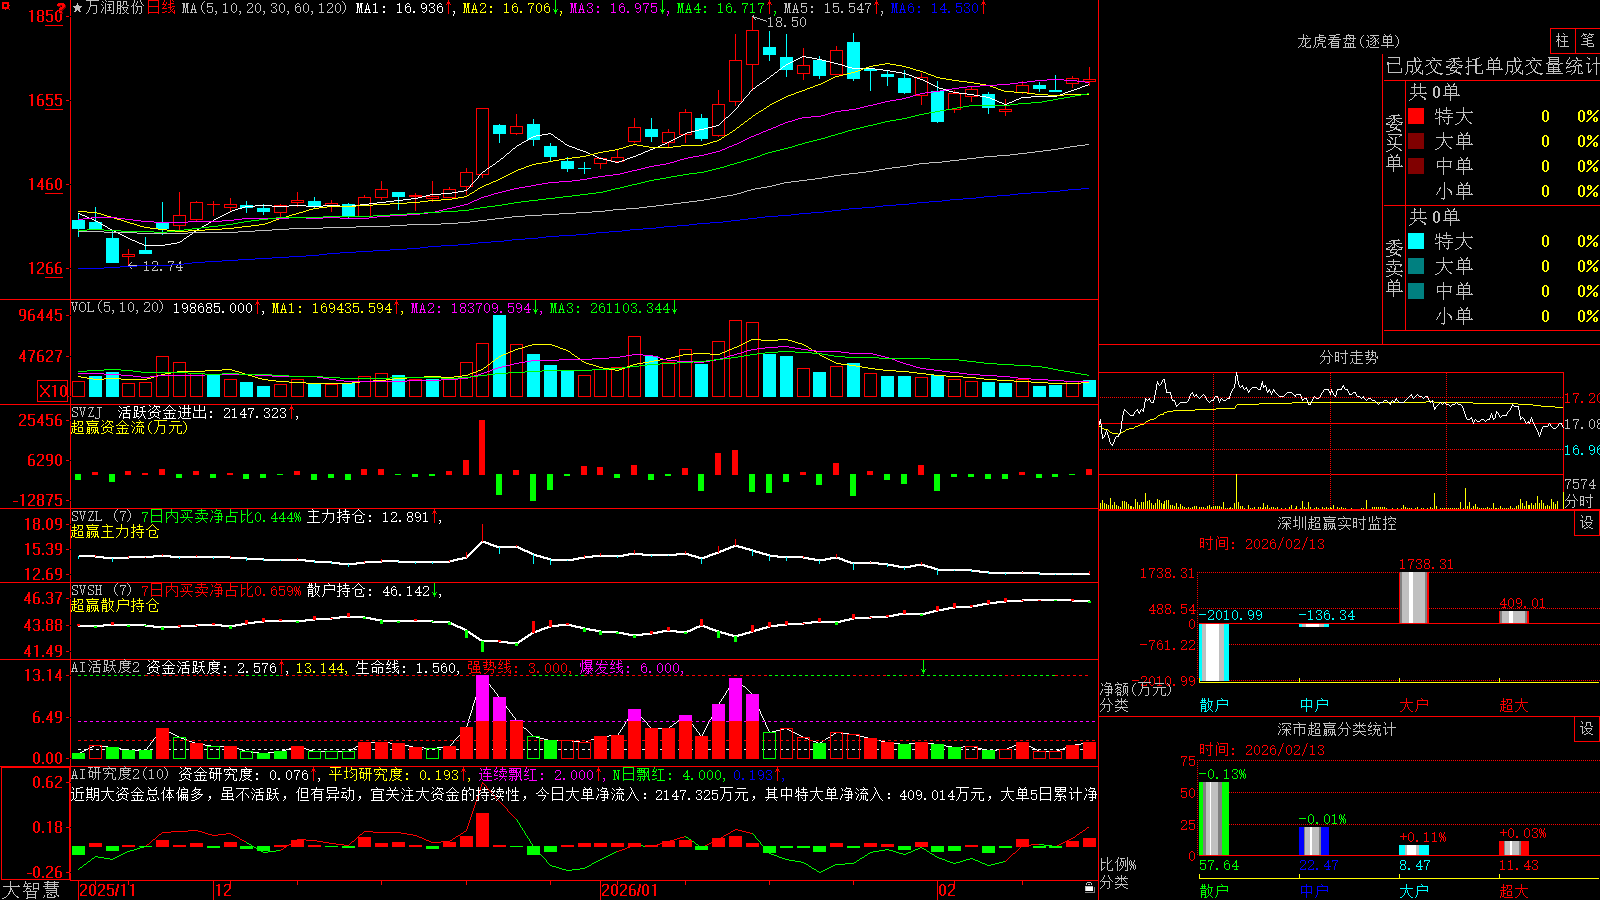The width and height of the screenshot is (1600, 900).
Task: Select the AI研究度2(10) indicator label
Action: coord(120,774)
